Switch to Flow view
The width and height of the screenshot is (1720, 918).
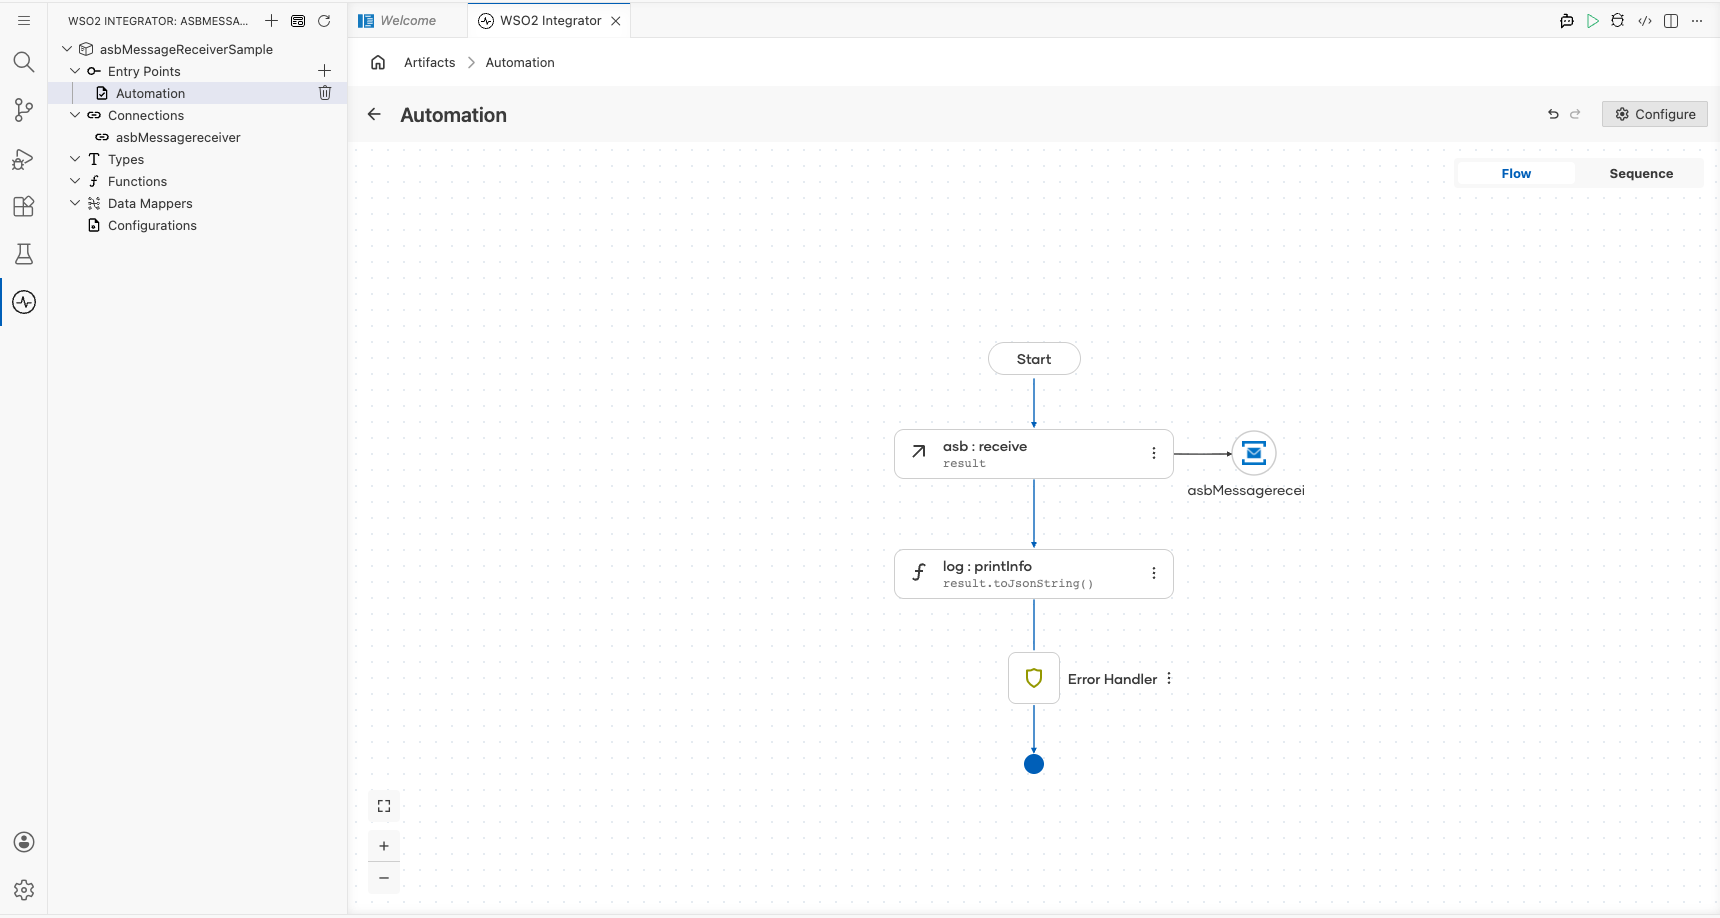pos(1516,173)
